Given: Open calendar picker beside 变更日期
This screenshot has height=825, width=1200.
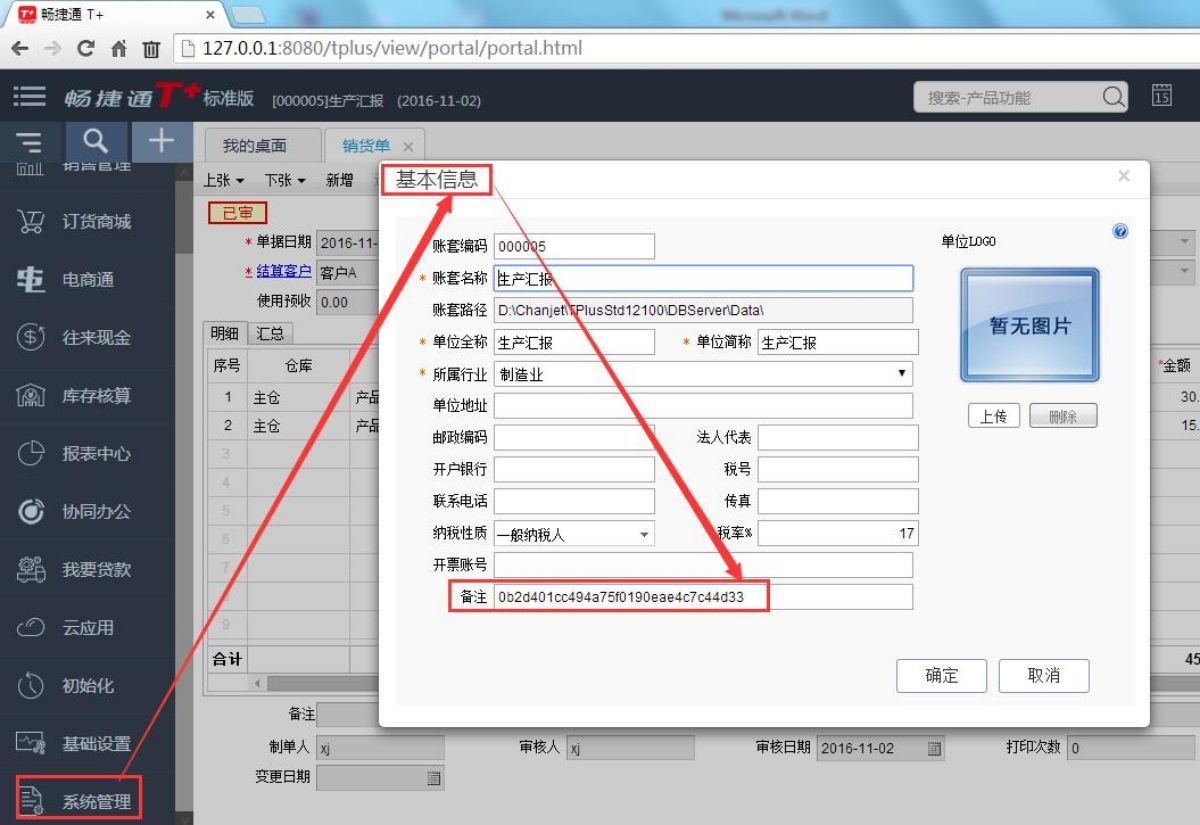Looking at the screenshot, I should pos(434,779).
